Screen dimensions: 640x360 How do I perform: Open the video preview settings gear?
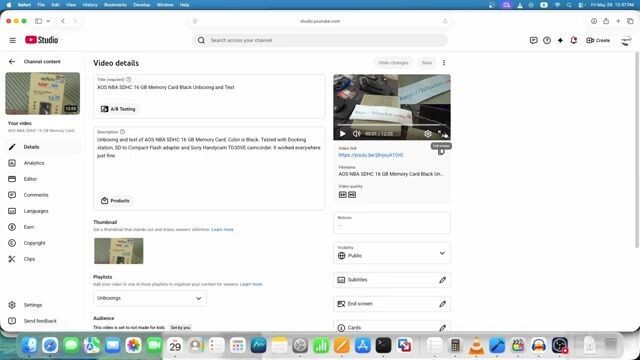click(427, 133)
